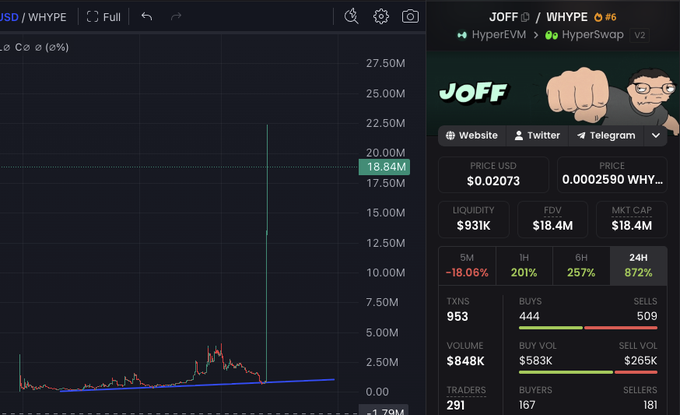680x415 pixels.
Task: Click the PRICE USD $0.02073 box
Action: pyautogui.click(x=494, y=174)
